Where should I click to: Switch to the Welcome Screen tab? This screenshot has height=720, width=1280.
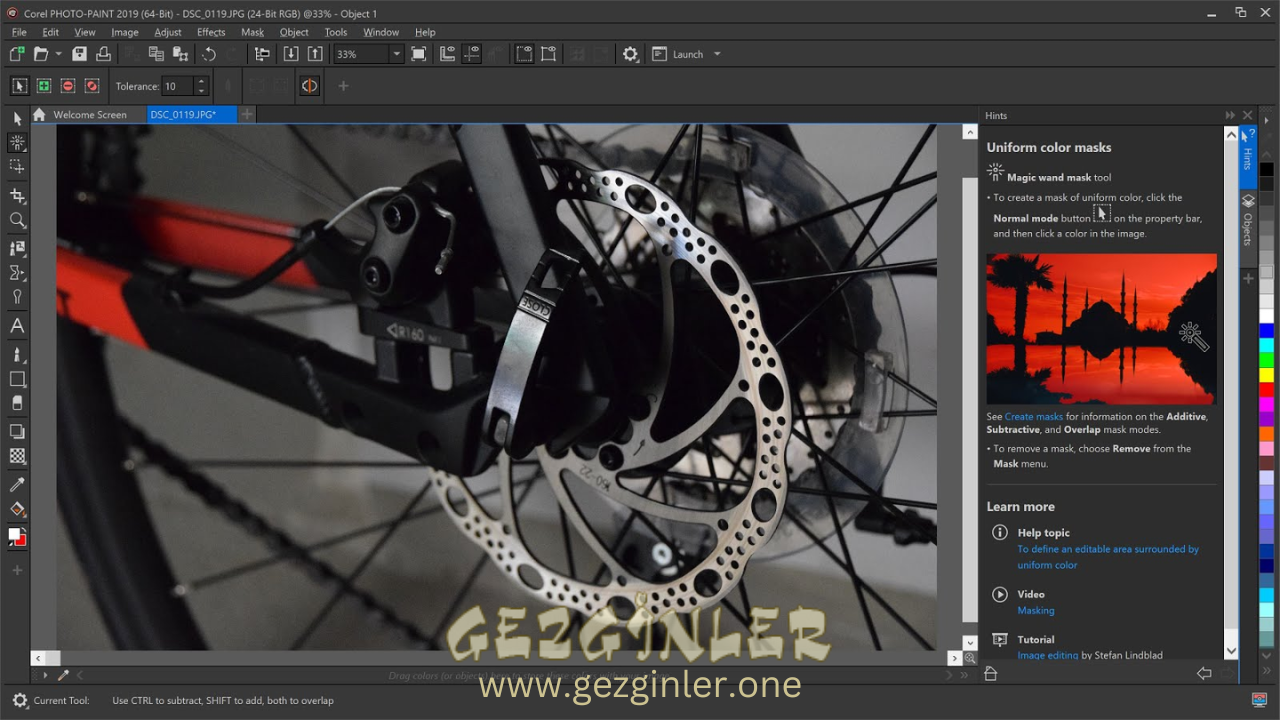89,115
